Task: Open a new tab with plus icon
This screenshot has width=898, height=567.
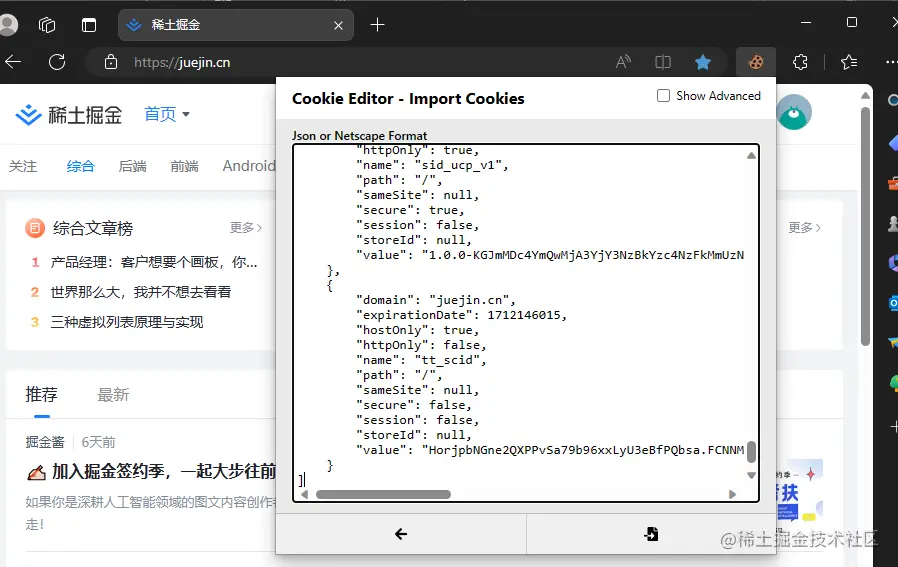Action: (377, 25)
